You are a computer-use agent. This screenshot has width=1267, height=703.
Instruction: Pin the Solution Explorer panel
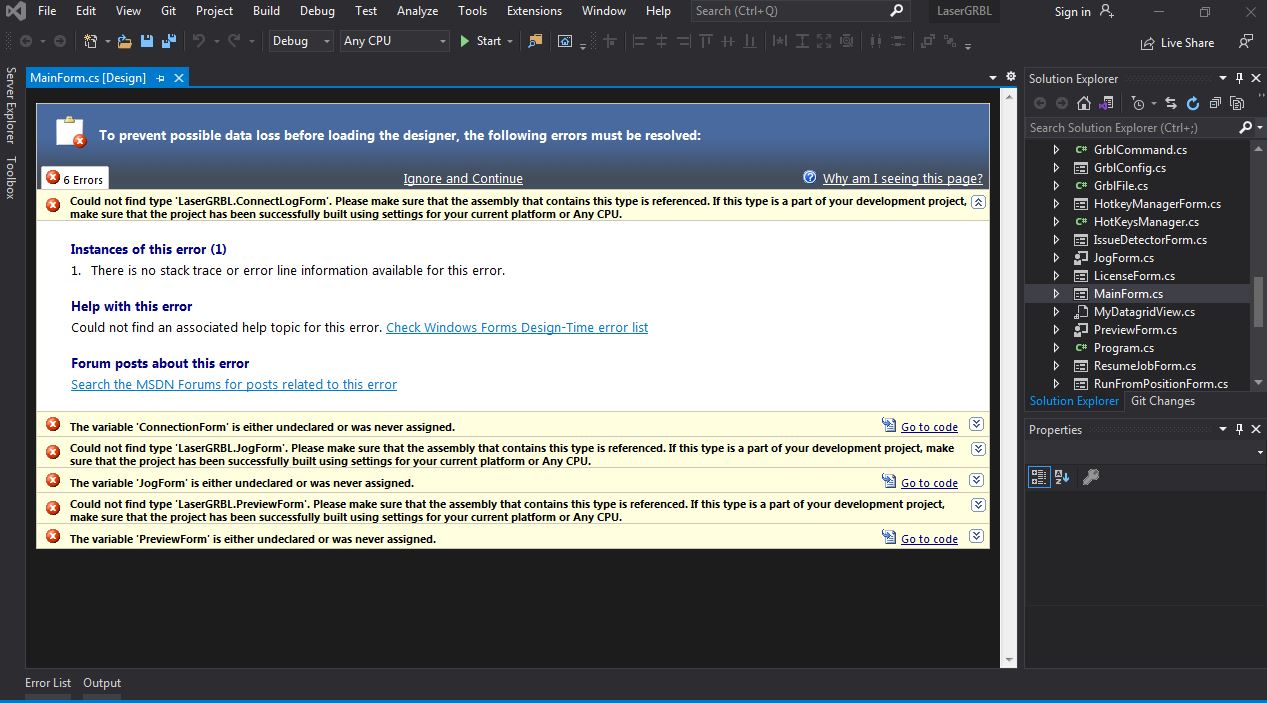pos(1239,78)
